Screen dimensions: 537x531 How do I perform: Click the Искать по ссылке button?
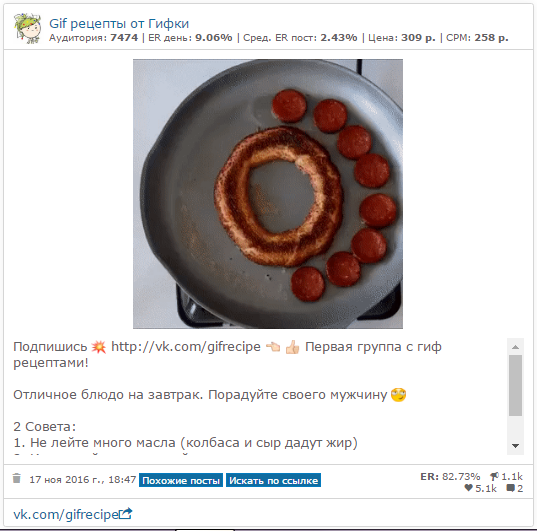[273, 480]
